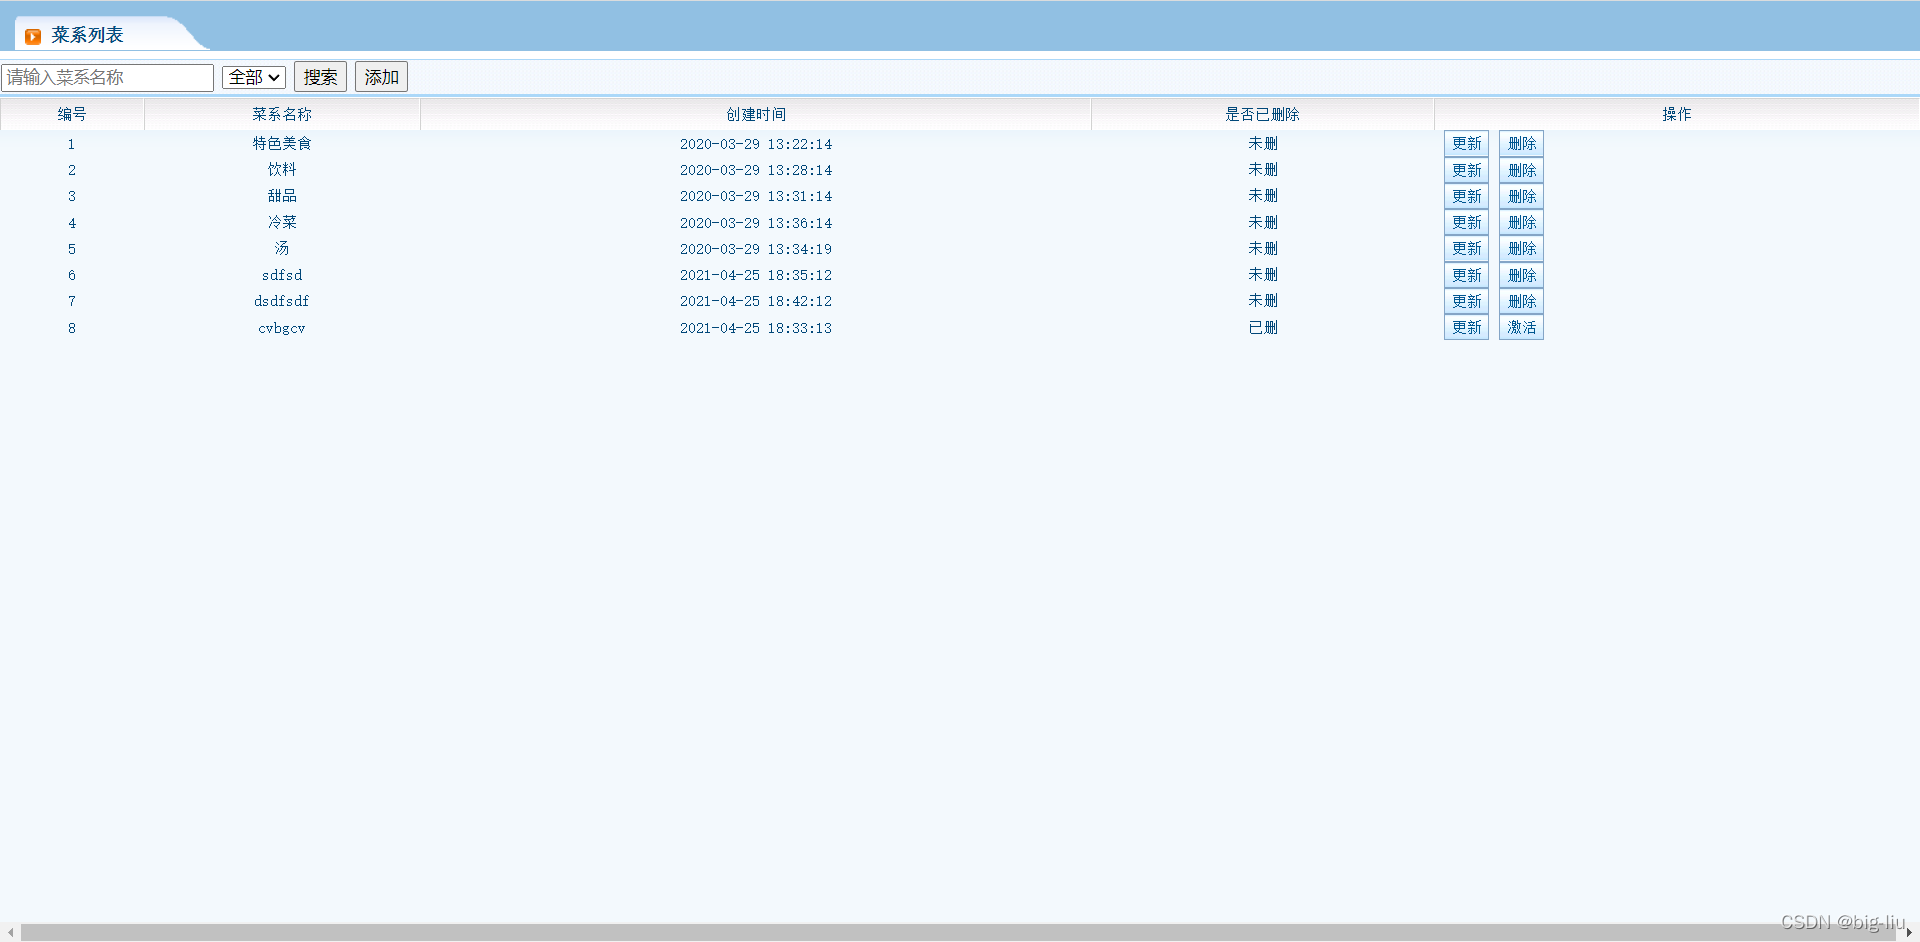Click 更新 for the 甜品 row
Image resolution: width=1920 pixels, height=942 pixels.
click(x=1466, y=196)
